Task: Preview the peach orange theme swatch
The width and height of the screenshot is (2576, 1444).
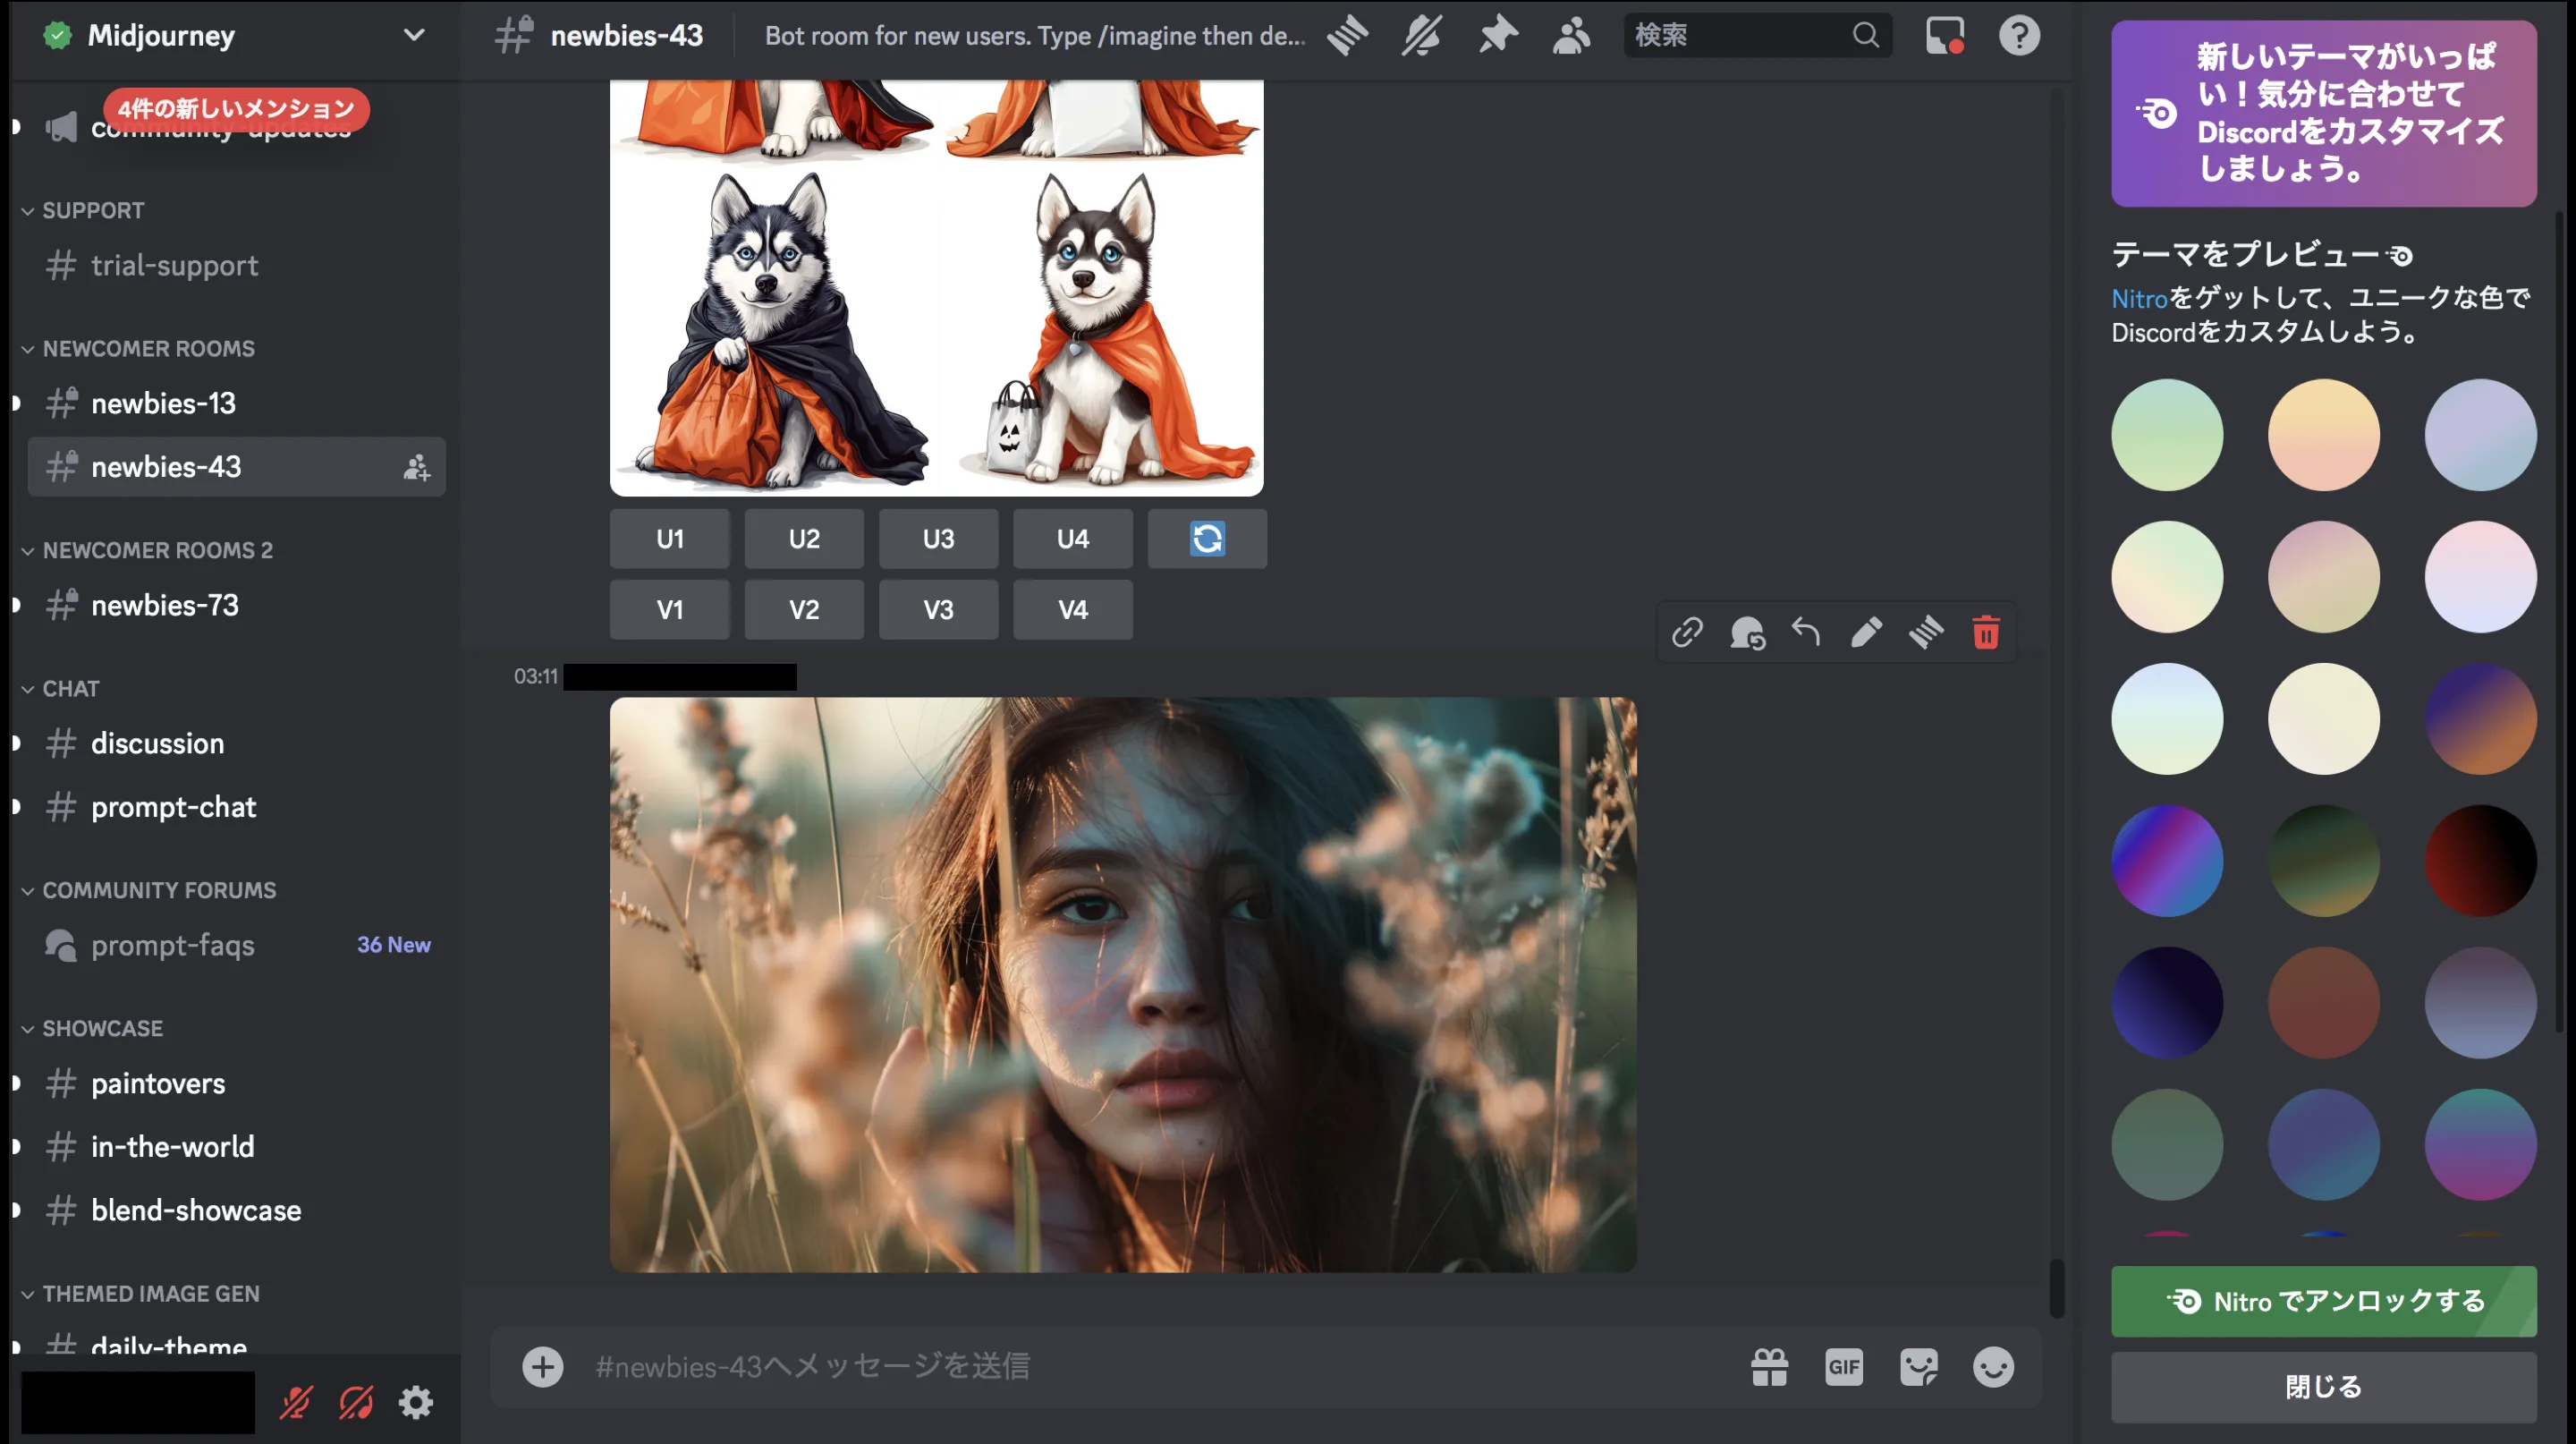Action: [x=2323, y=434]
